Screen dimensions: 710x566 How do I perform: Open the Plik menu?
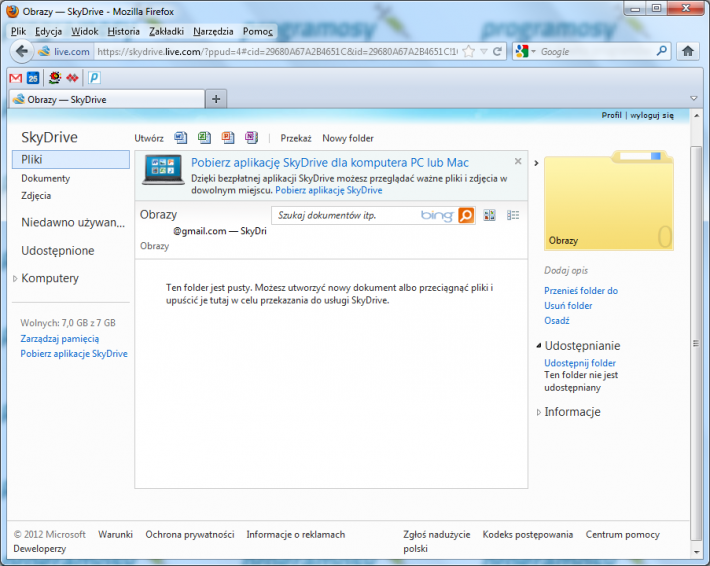pos(18,31)
